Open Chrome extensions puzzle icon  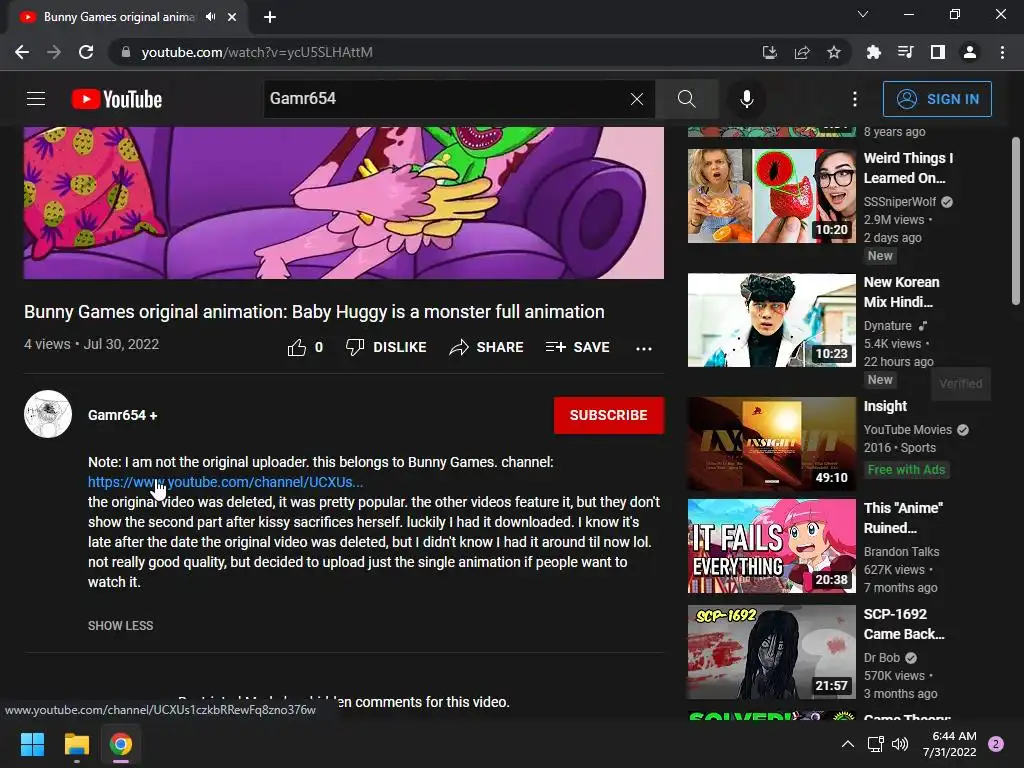point(873,52)
